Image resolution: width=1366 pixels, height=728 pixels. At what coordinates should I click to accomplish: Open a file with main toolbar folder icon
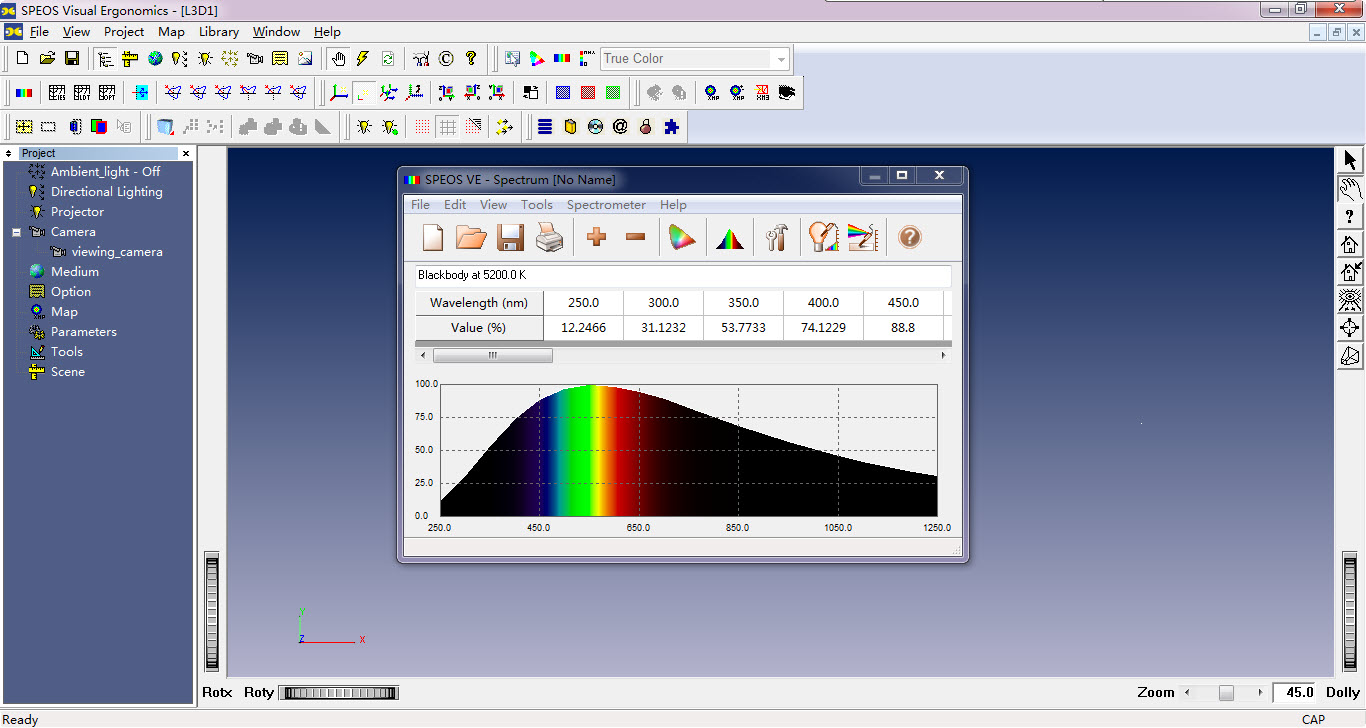(47, 59)
